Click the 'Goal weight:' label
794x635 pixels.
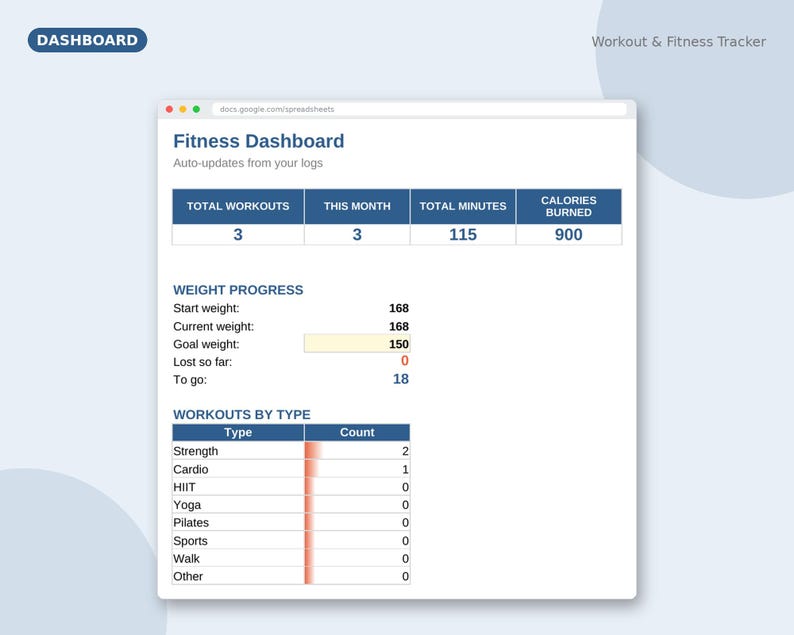click(x=206, y=344)
